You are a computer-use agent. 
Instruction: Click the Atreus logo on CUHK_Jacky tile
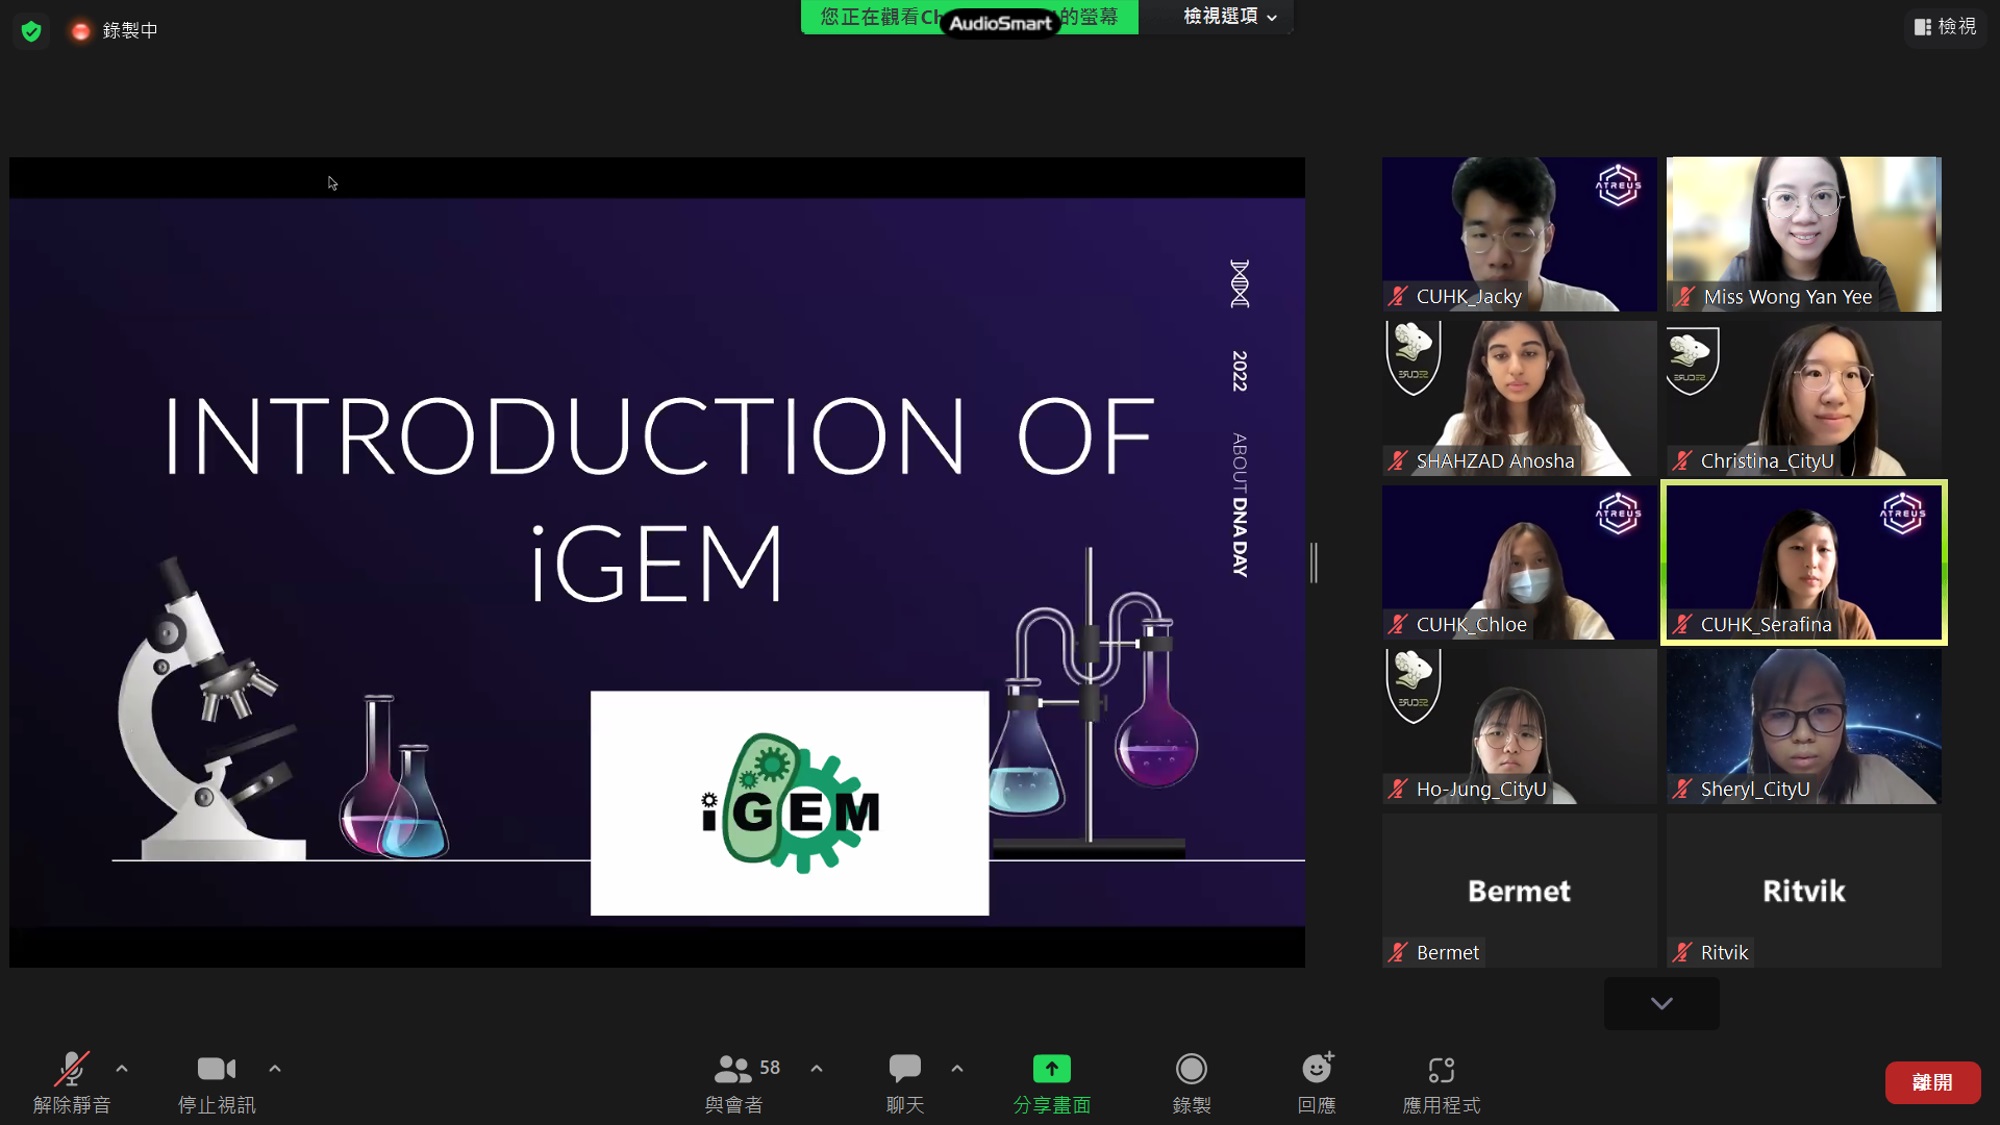coord(1618,185)
